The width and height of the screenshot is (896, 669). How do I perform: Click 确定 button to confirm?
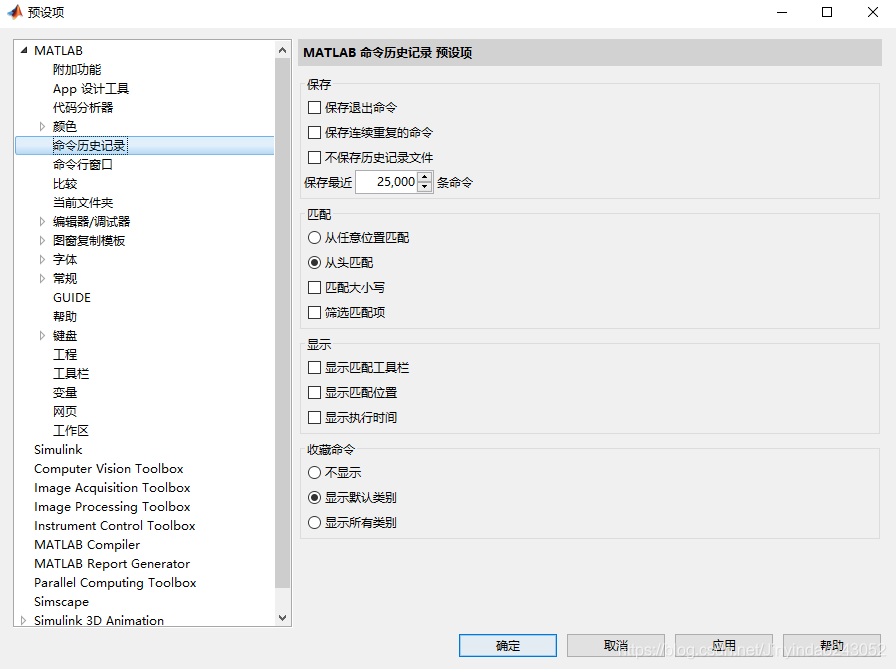coord(507,646)
